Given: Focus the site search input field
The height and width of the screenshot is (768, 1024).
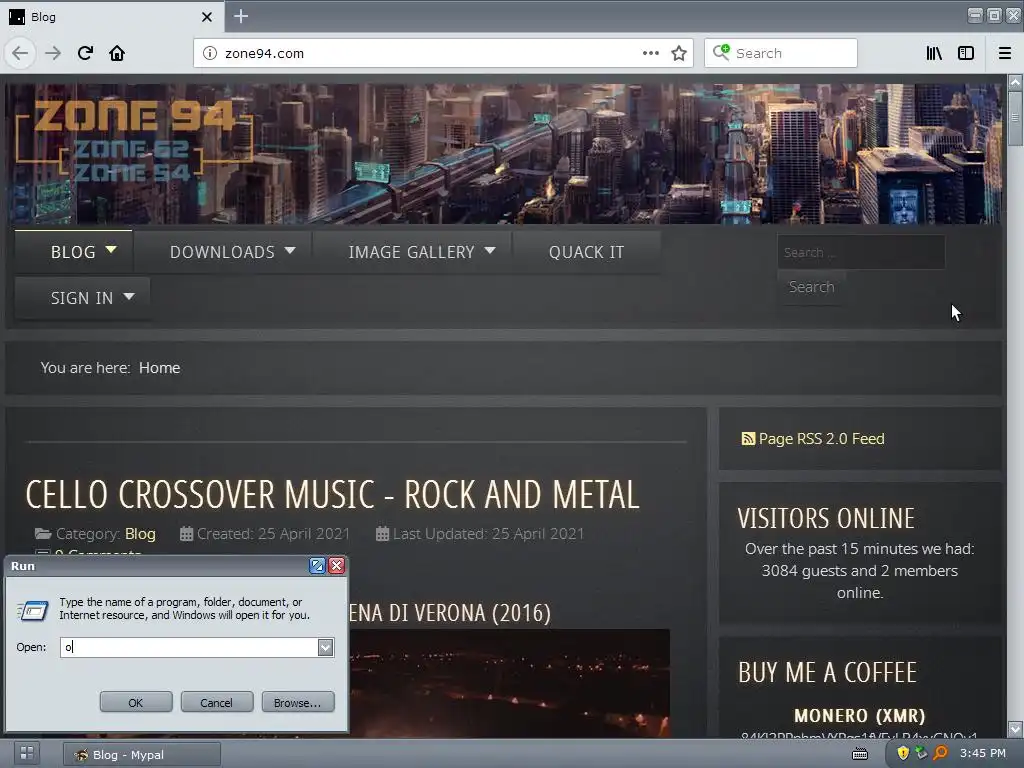Looking at the screenshot, I should [861, 252].
